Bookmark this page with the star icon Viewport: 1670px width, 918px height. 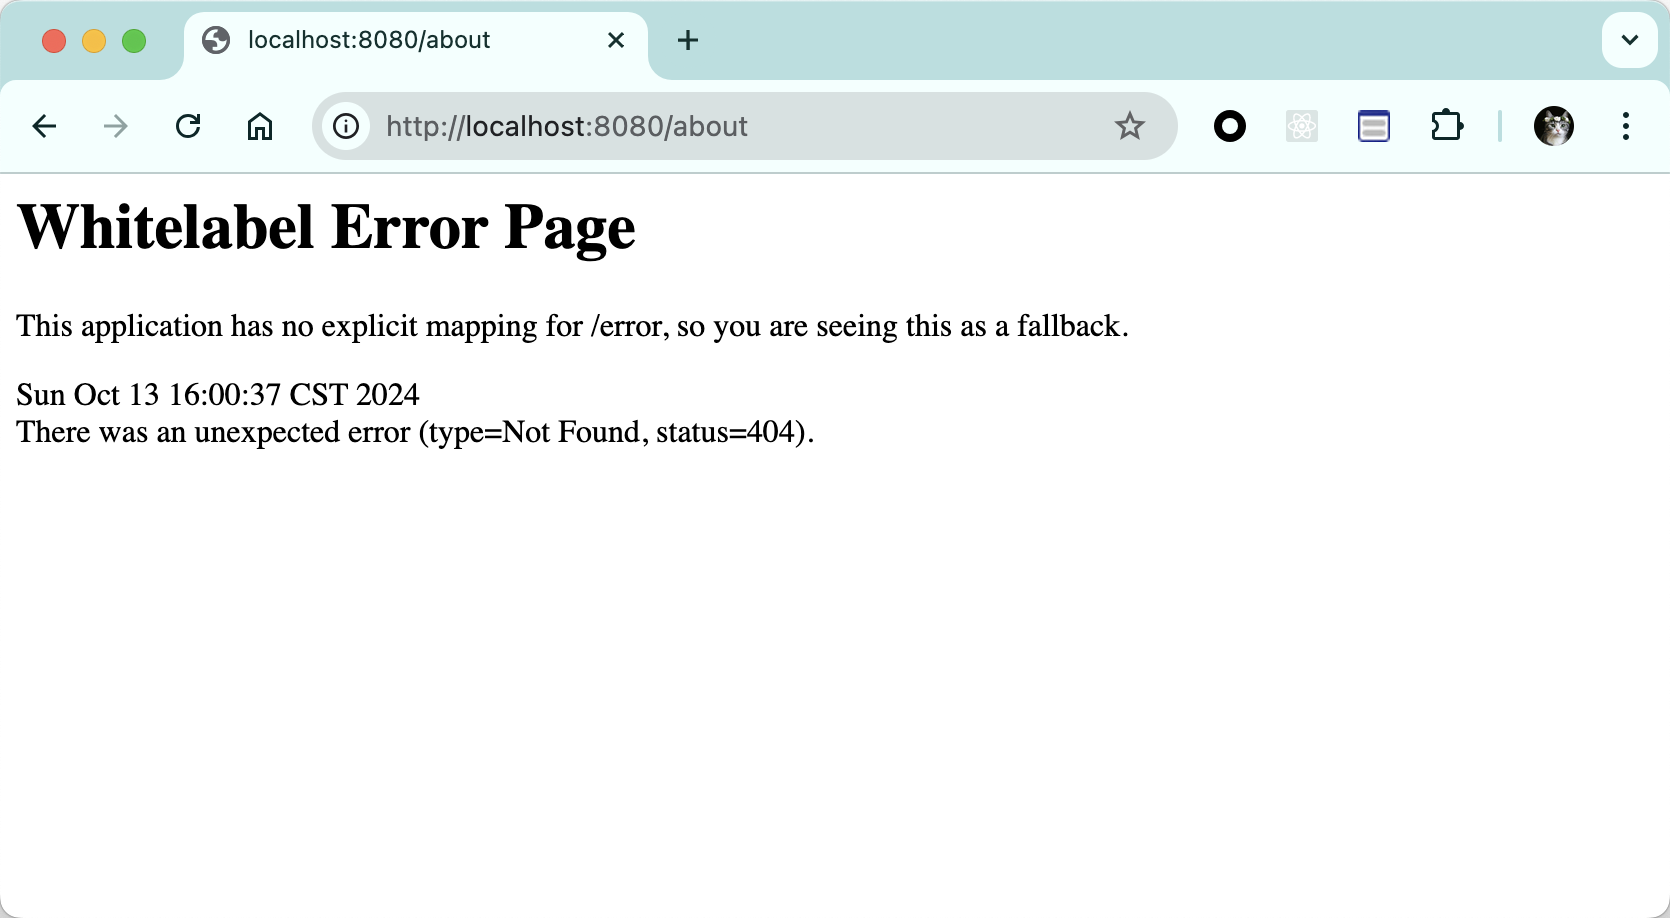pyautogui.click(x=1129, y=126)
